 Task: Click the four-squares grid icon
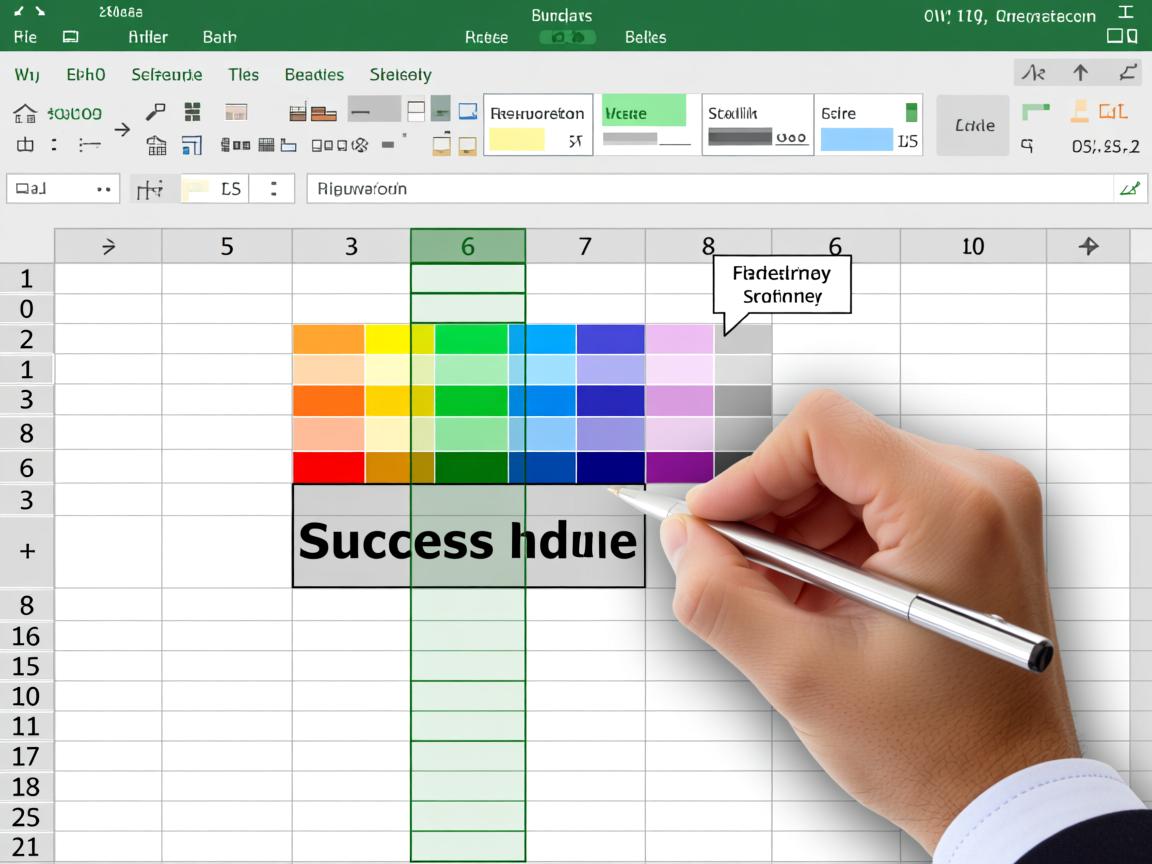tap(192, 112)
